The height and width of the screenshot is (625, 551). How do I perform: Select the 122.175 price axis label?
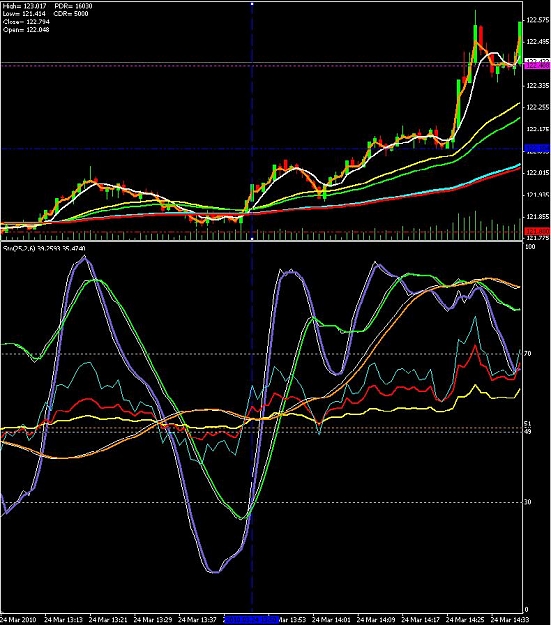click(537, 129)
